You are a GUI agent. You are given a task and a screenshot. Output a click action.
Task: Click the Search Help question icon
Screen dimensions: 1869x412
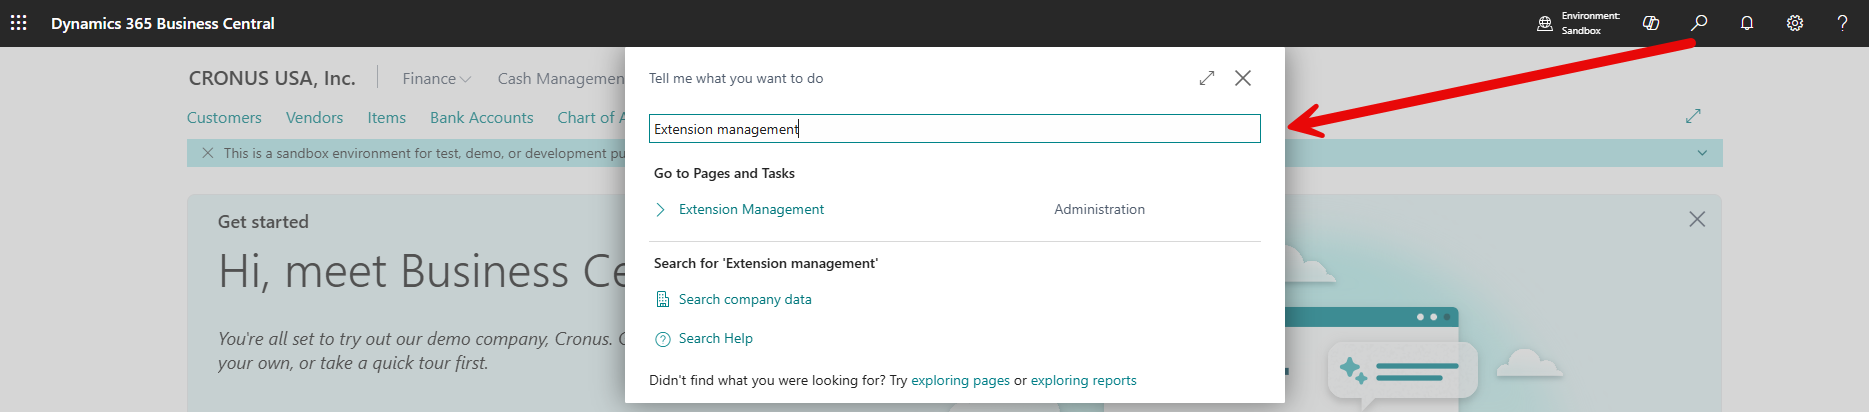click(662, 339)
